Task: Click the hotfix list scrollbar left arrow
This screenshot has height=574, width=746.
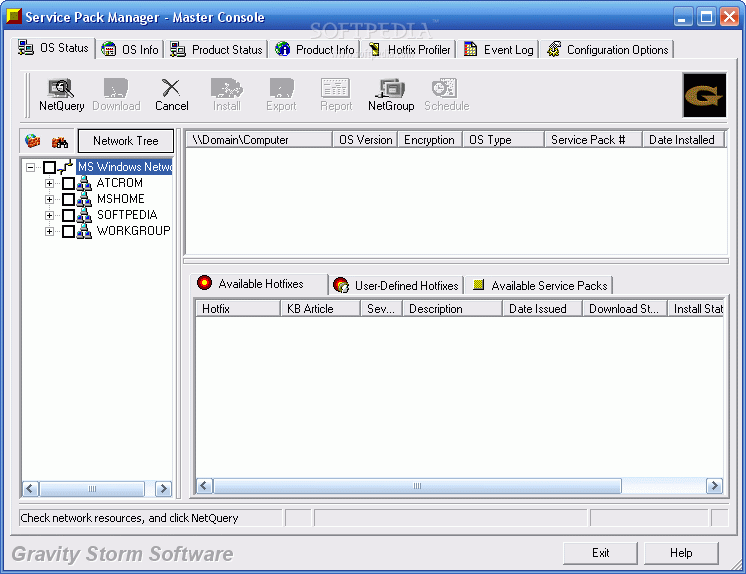Action: pyautogui.click(x=205, y=486)
